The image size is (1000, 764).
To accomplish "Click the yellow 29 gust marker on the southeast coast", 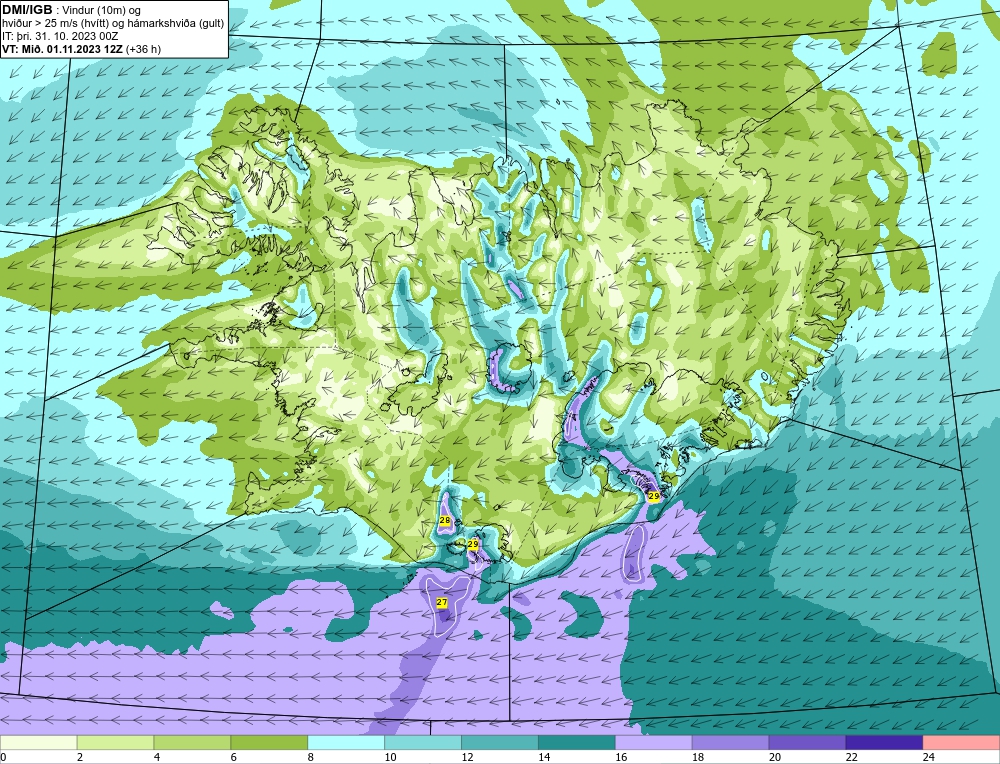I will point(654,496).
